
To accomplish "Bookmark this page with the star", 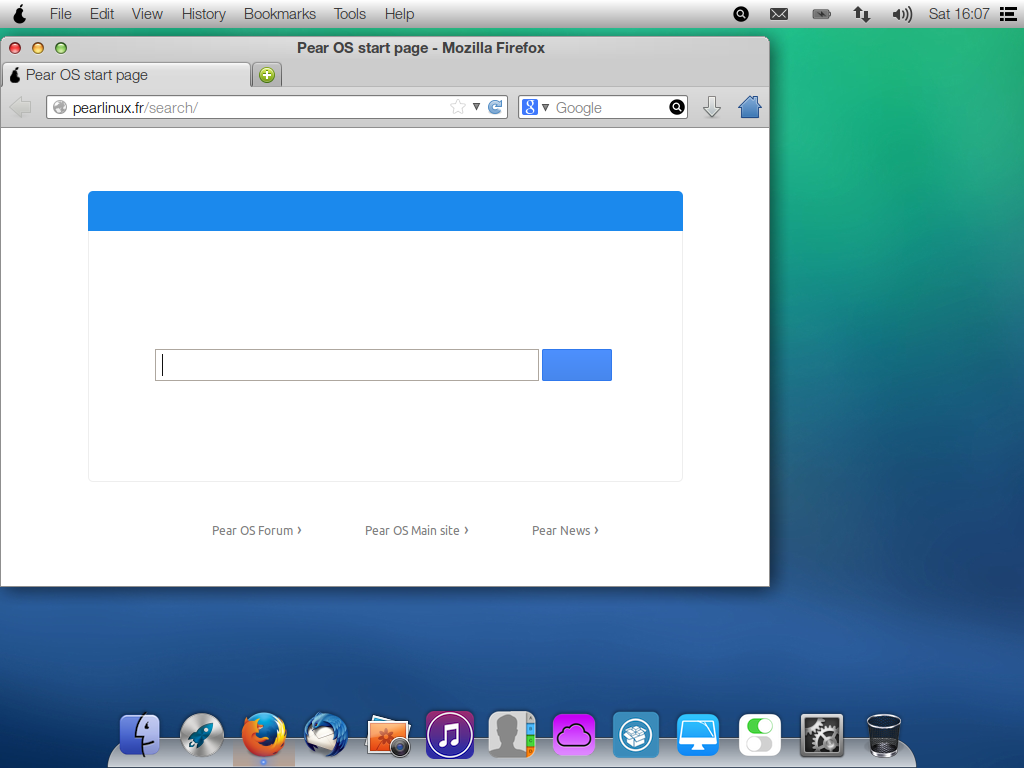I will (458, 107).
